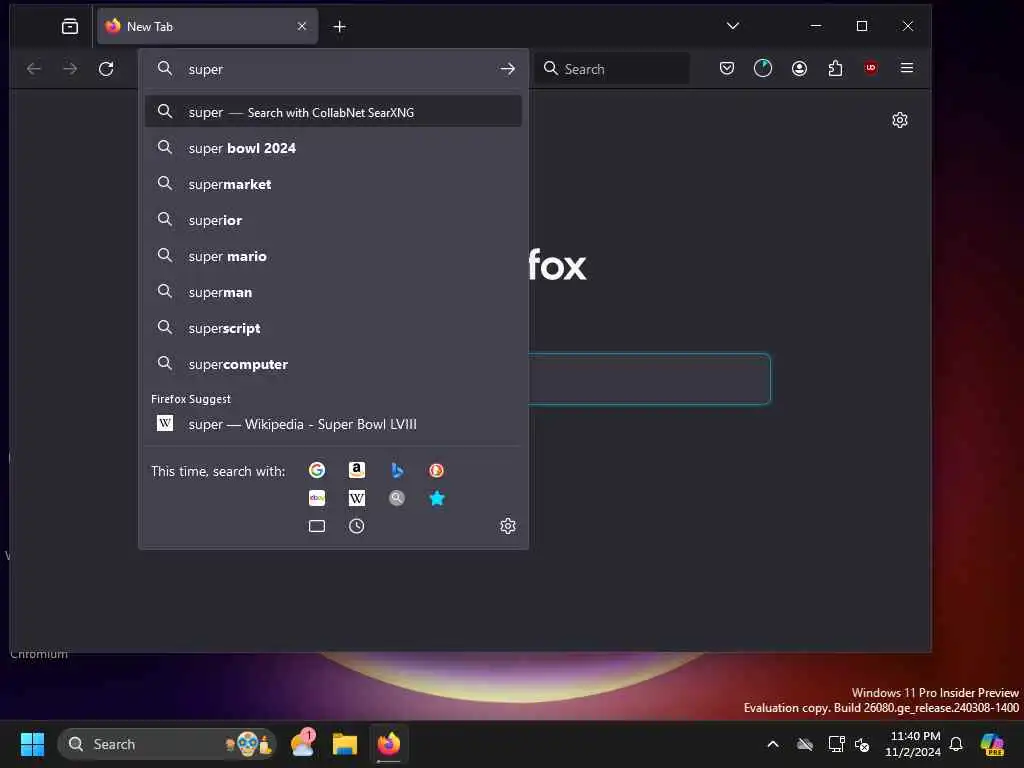Open the circular timer extension icon
Screen dimensions: 1024x768
[763, 68]
